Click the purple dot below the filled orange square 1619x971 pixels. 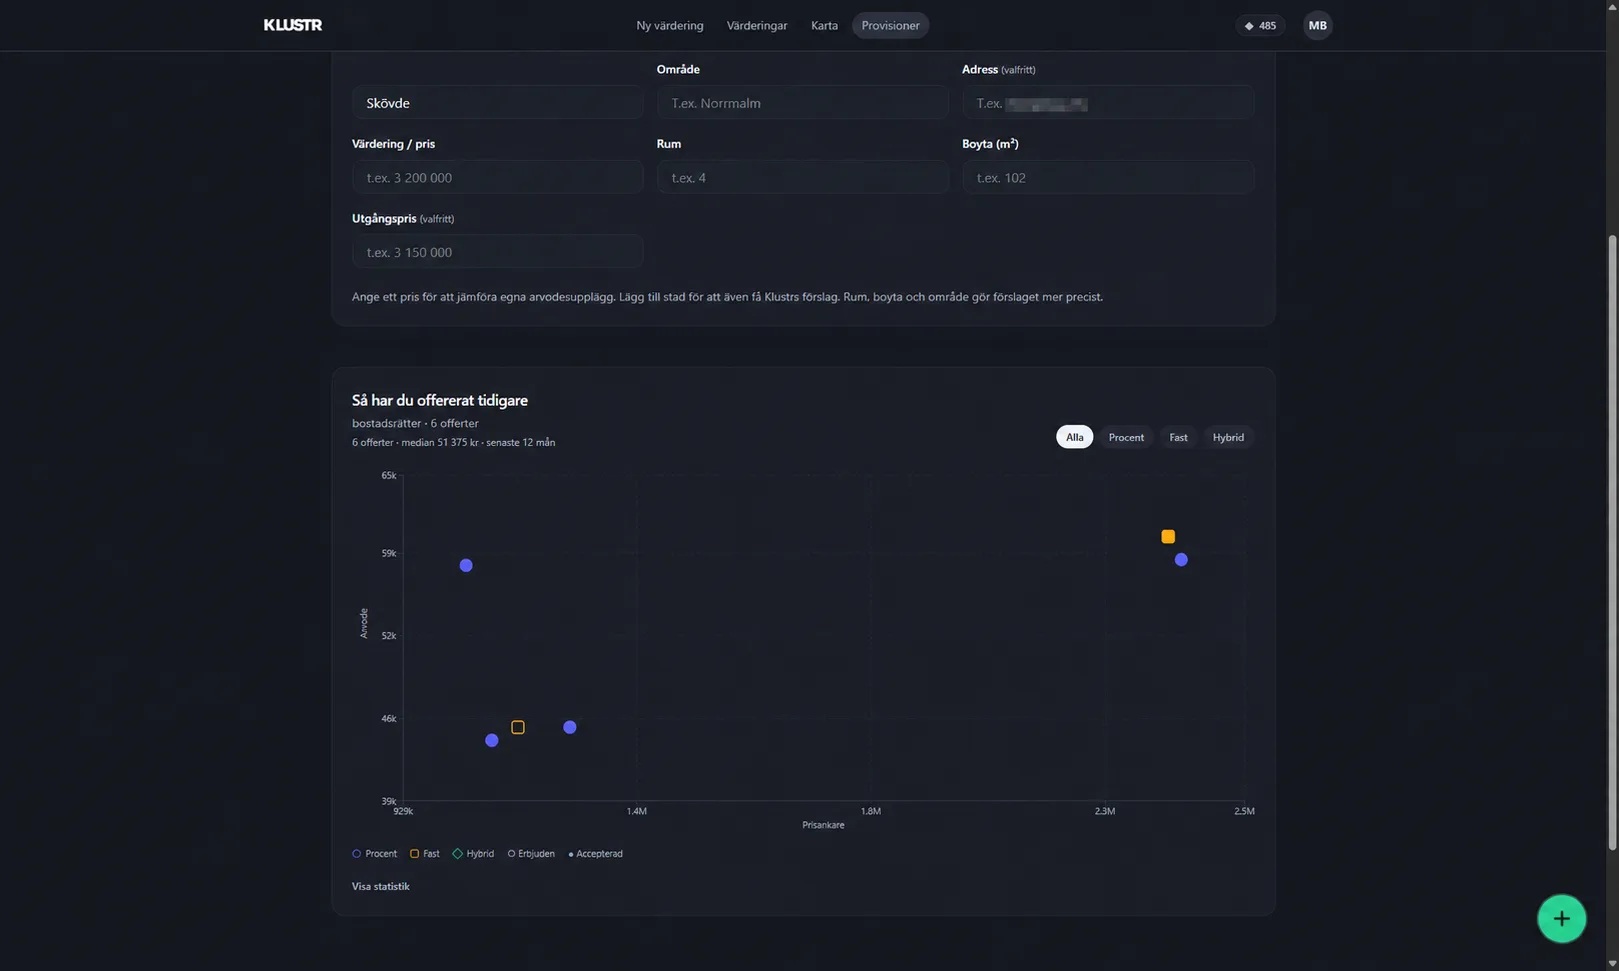click(1181, 560)
